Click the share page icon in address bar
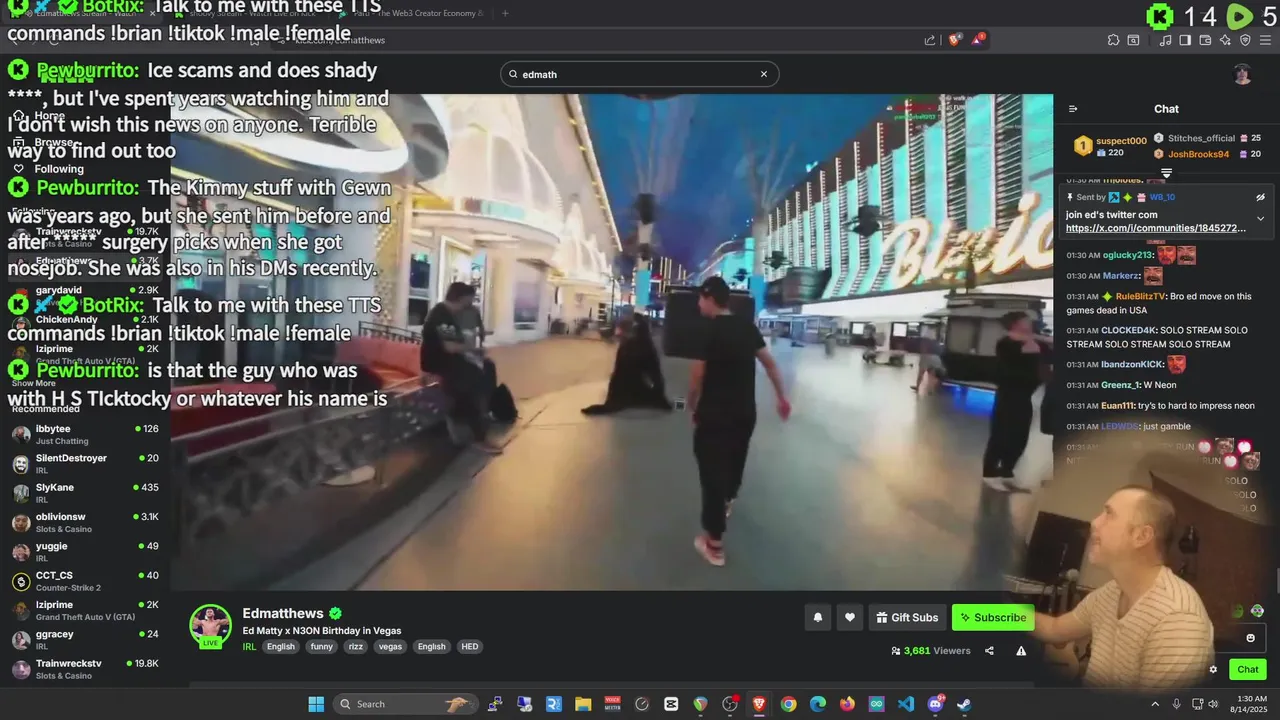The image size is (1280, 720). click(x=930, y=40)
